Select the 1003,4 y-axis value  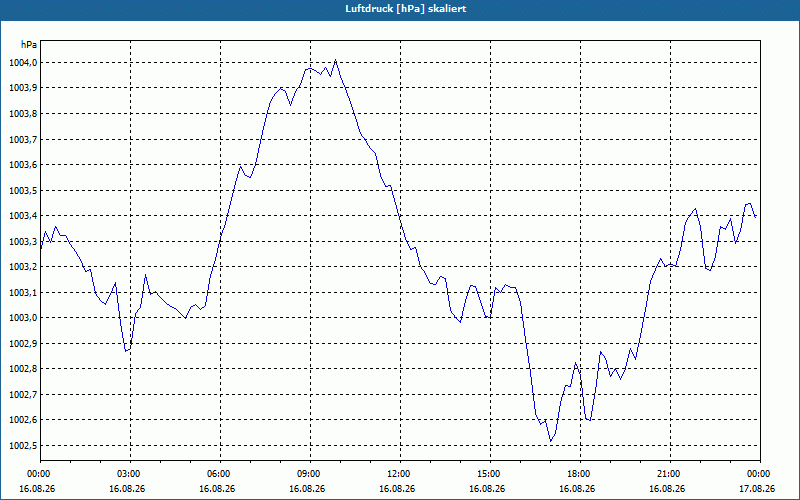23,216
